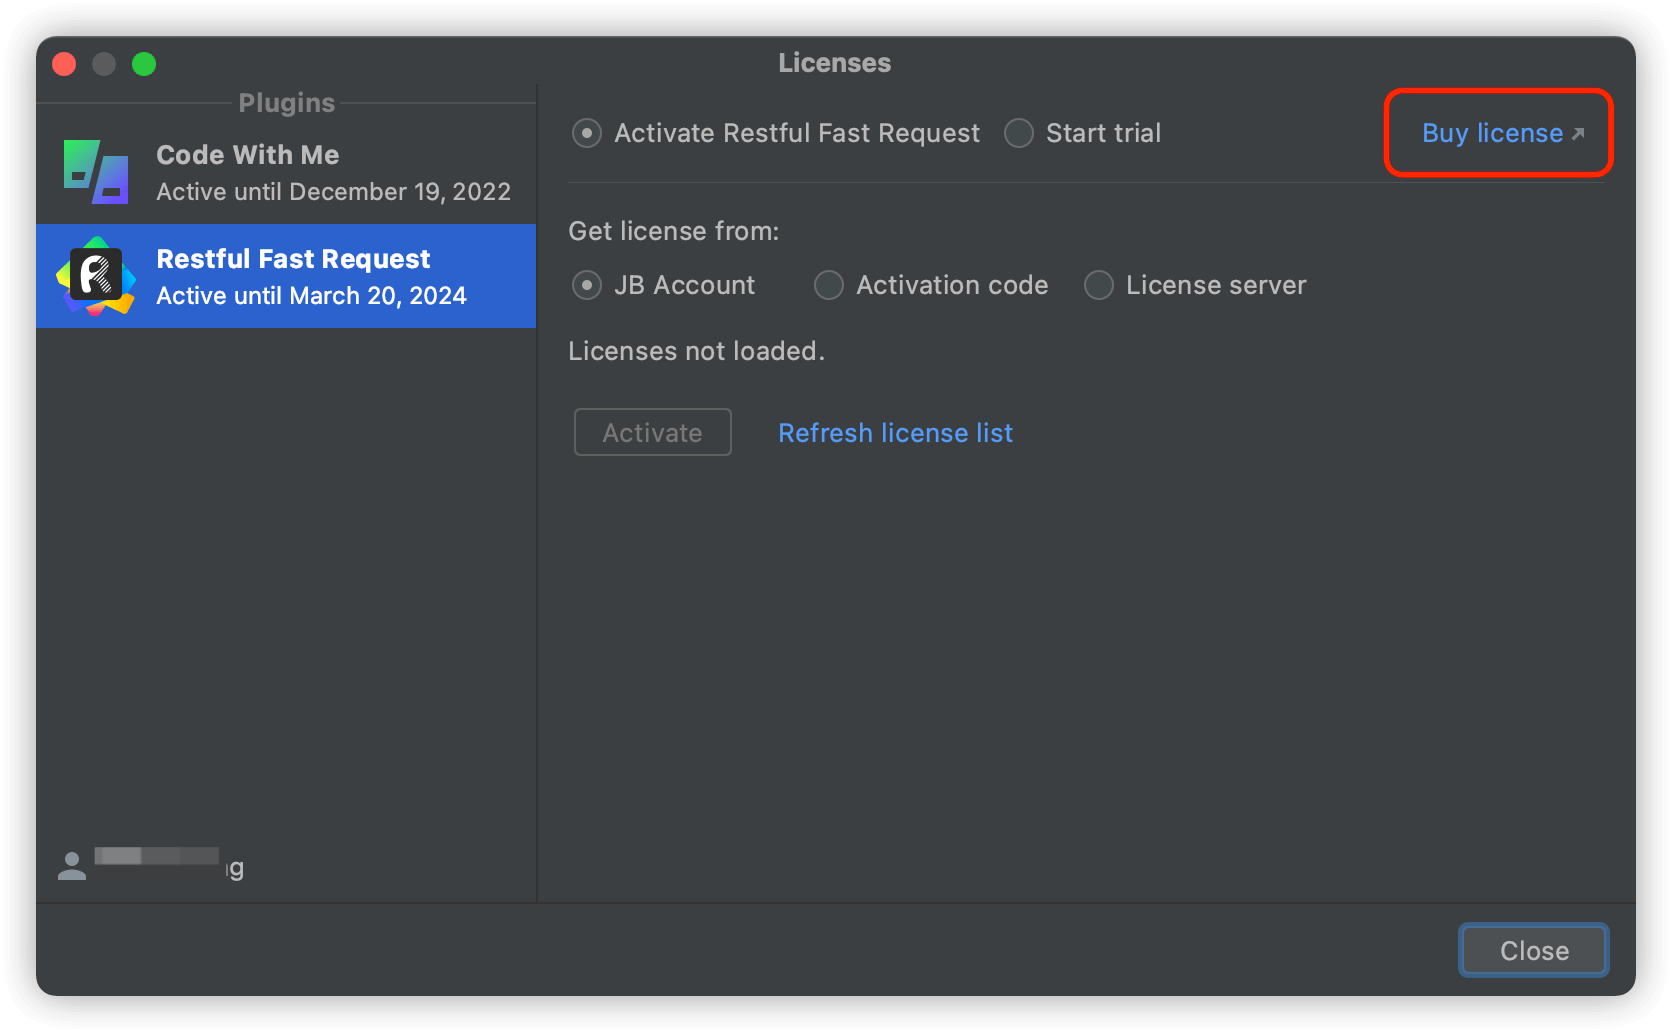This screenshot has width=1672, height=1032.
Task: Select JB Account as license source
Action: (x=587, y=285)
